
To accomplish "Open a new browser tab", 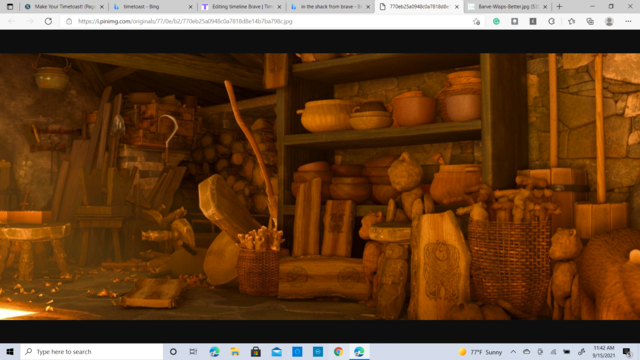I will point(559,7).
